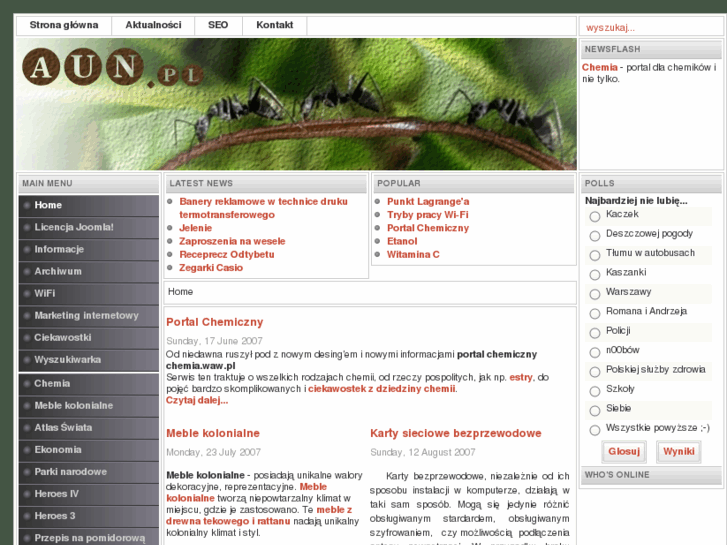The height and width of the screenshot is (545, 727).
Task: Open Meble kolonialne article heading
Action: pos(213,433)
